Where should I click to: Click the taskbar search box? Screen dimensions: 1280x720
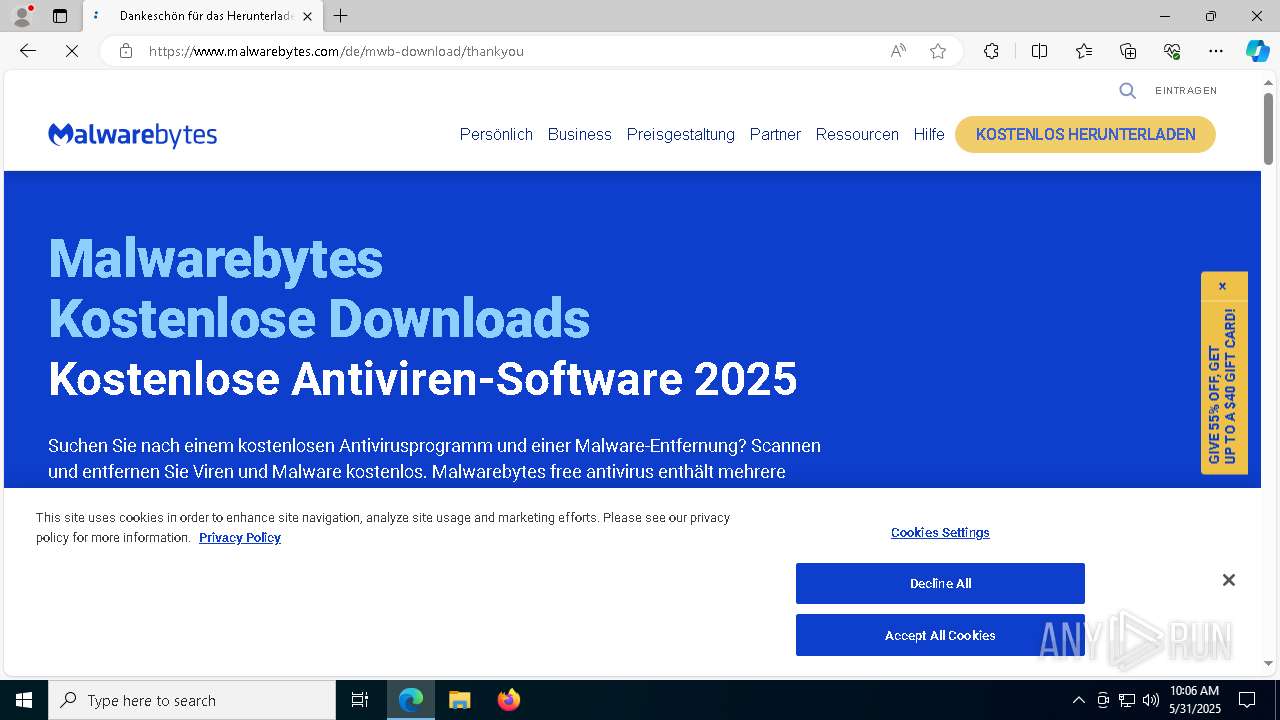(x=192, y=700)
